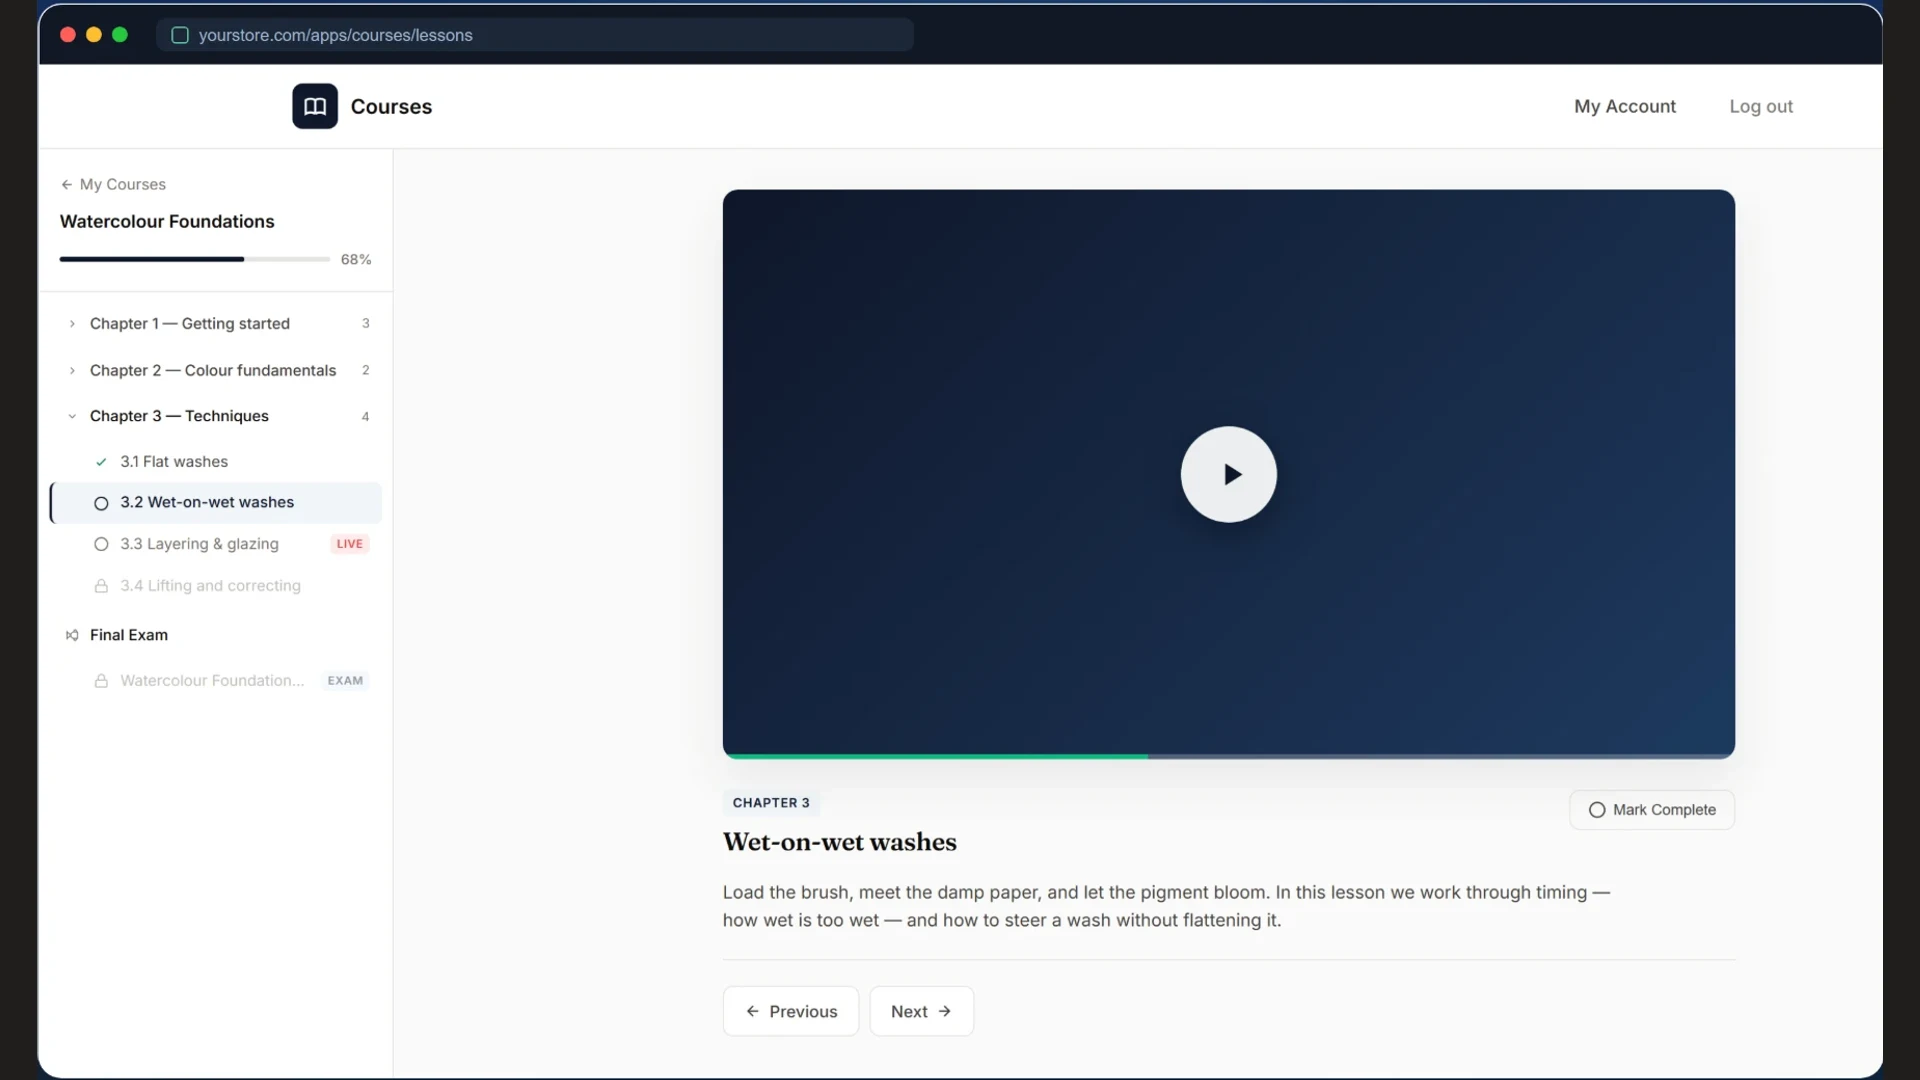This screenshot has height=1080, width=1920.
Task: Click the lesson count 2 beside Chapter 2
Action: pyautogui.click(x=365, y=370)
